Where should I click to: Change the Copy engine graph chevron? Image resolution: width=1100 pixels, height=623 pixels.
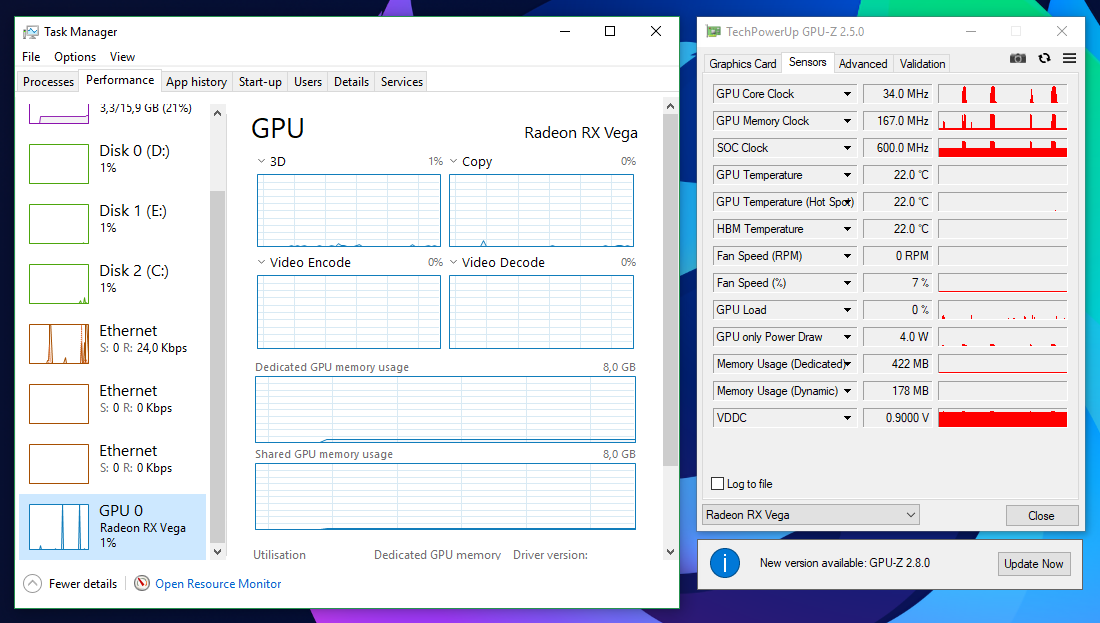(453, 161)
